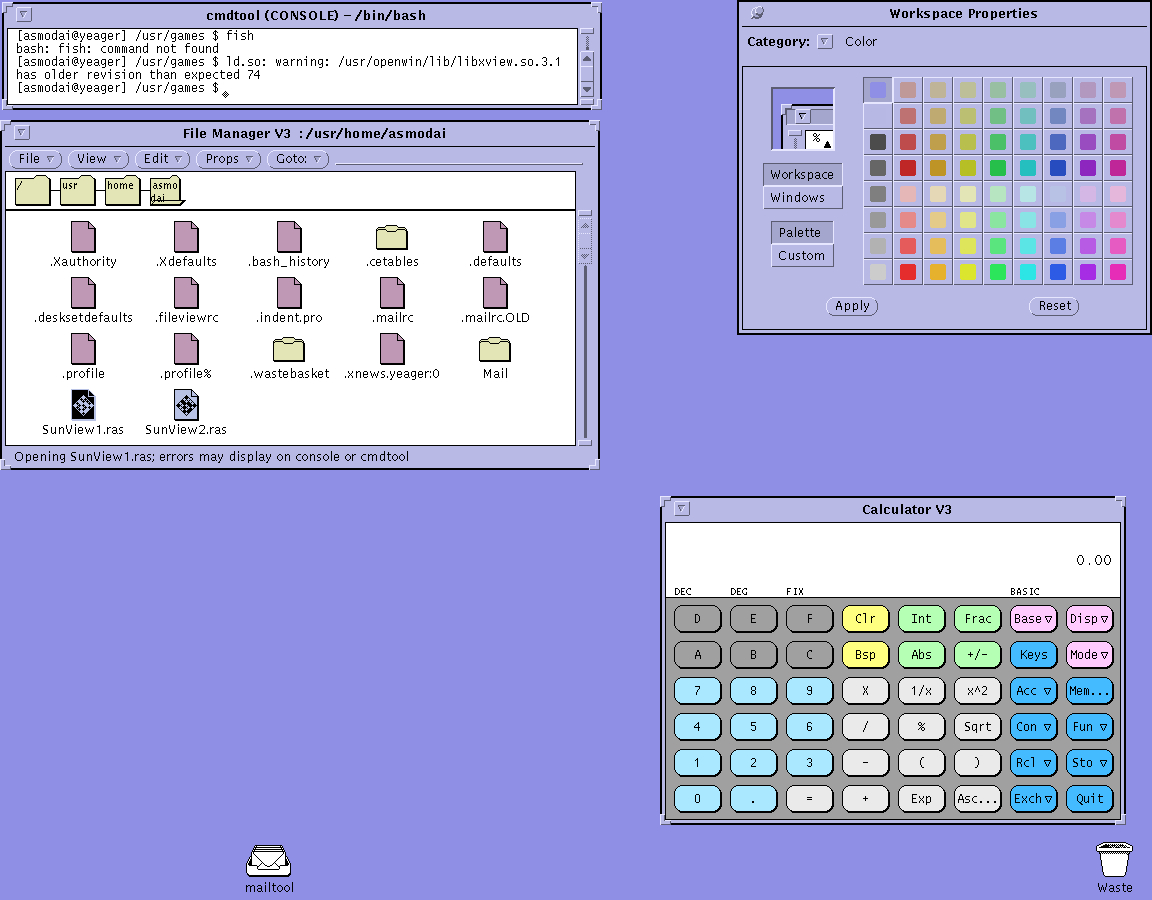The width and height of the screenshot is (1152, 900).
Task: Click the Apply button
Action: point(852,306)
